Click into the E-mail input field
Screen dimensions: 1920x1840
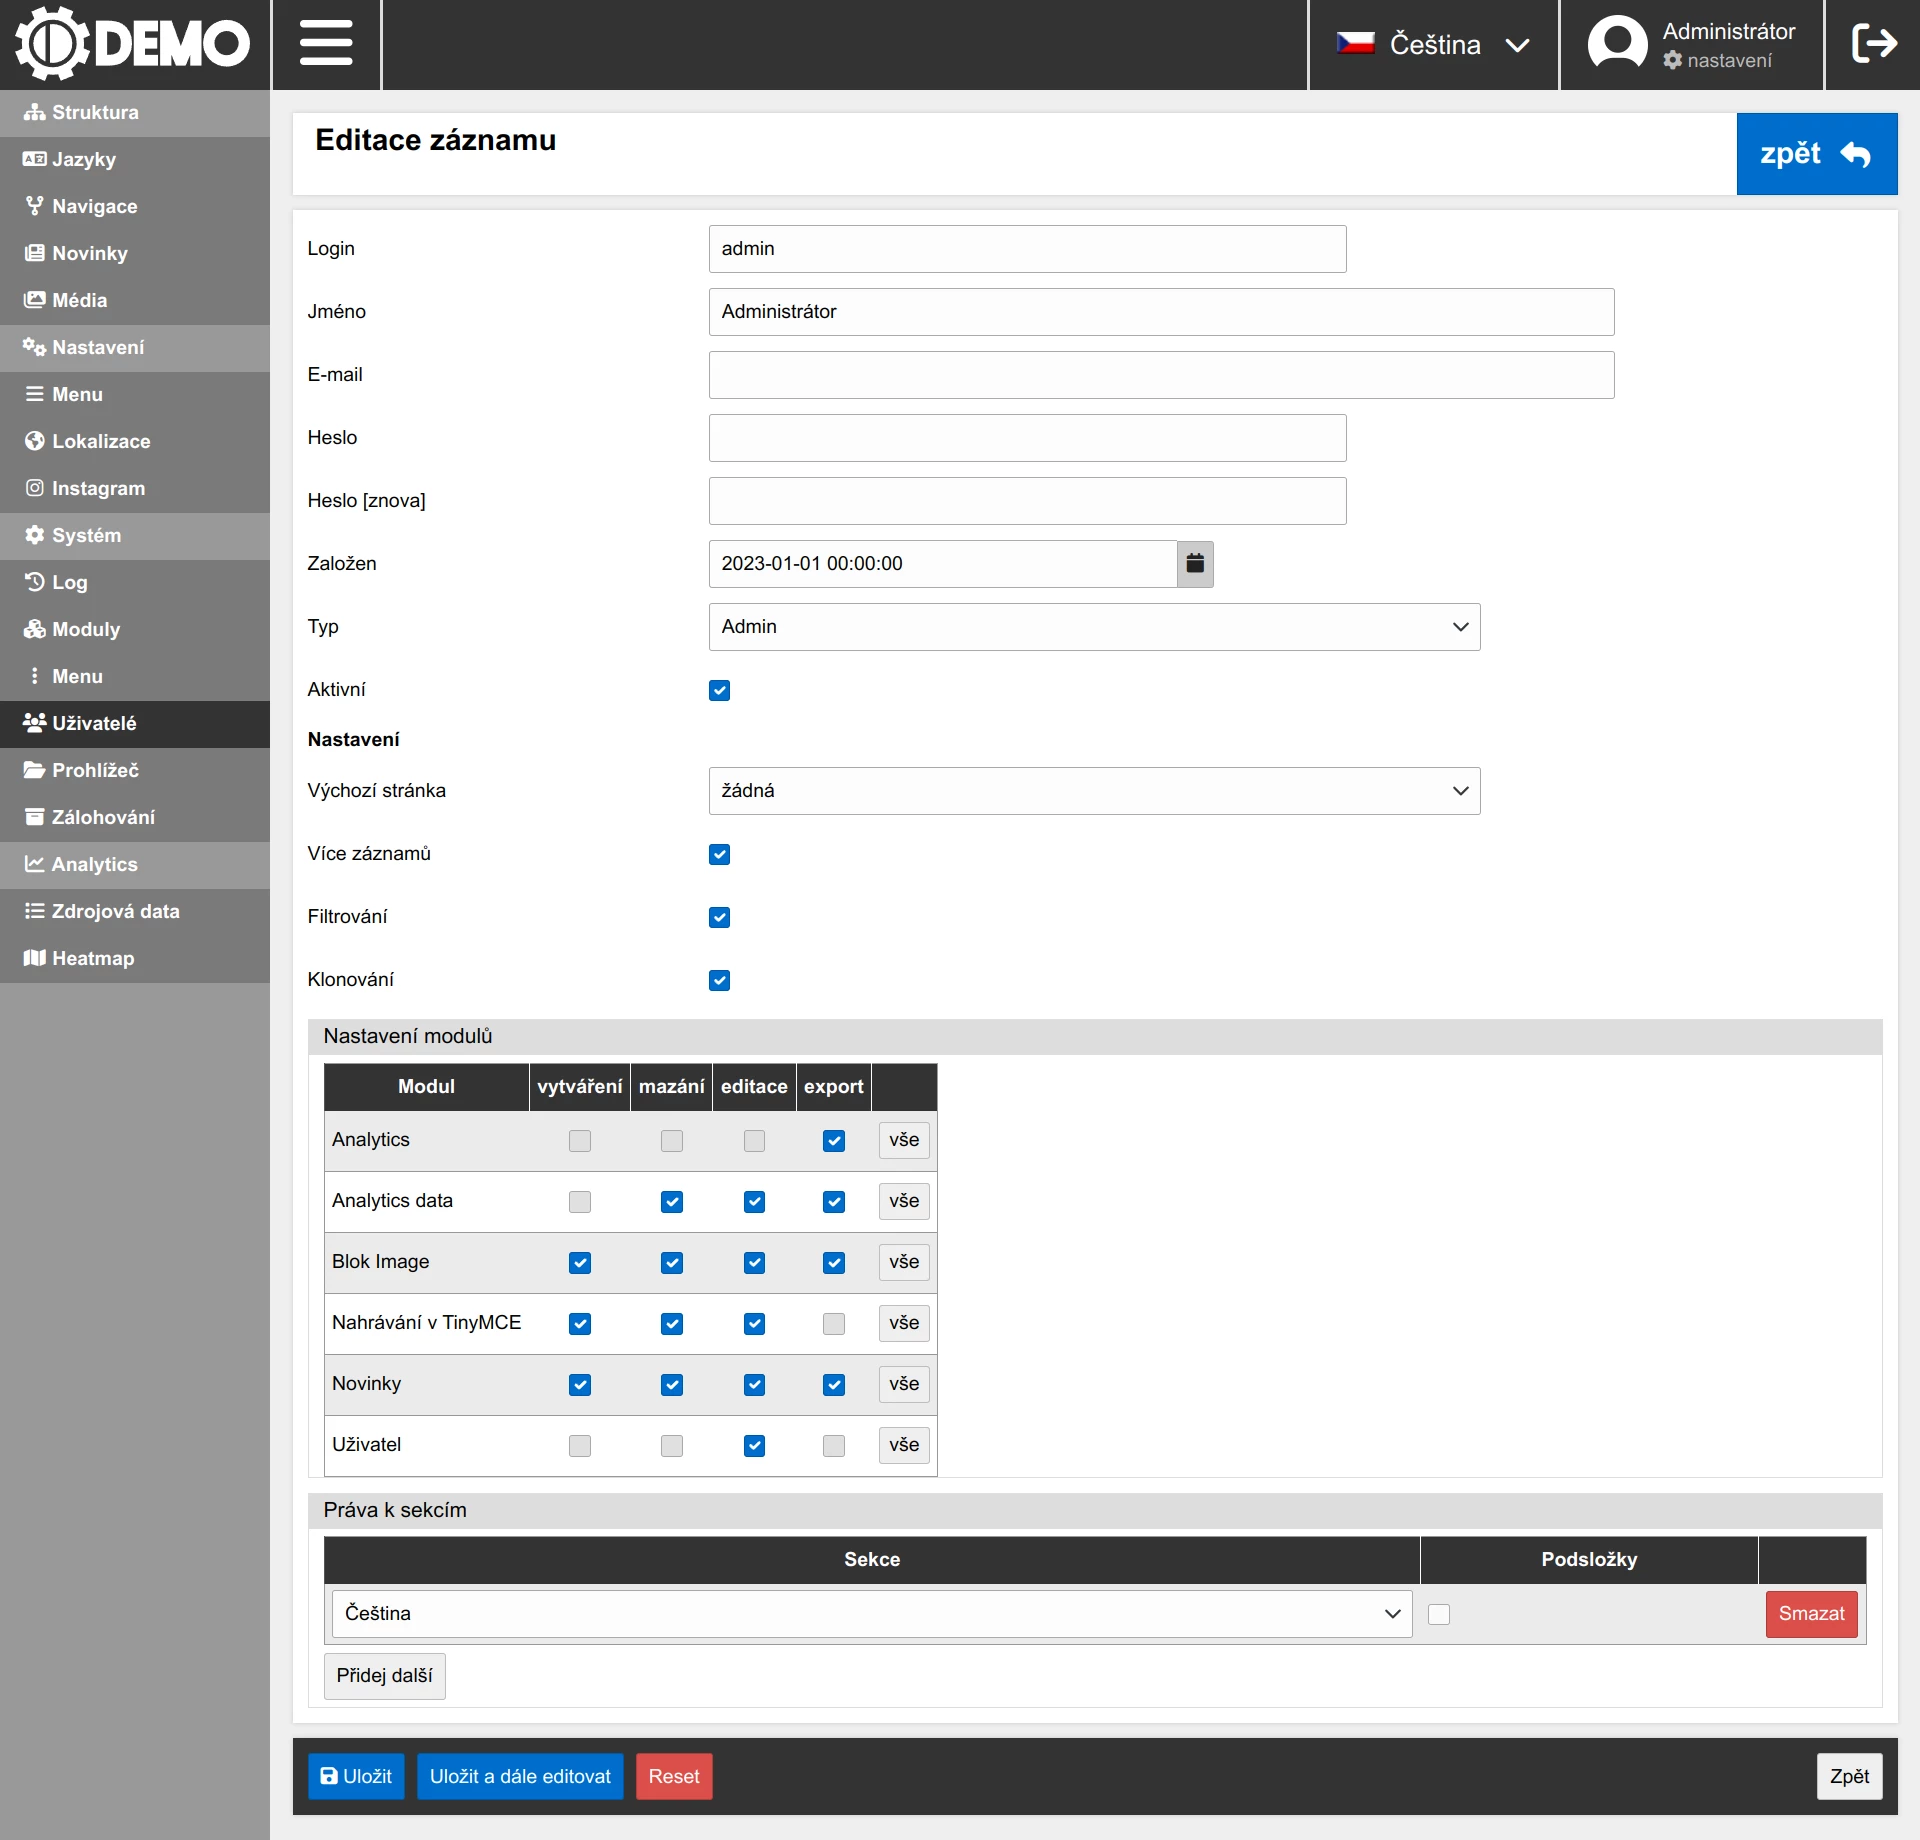click(x=1161, y=375)
